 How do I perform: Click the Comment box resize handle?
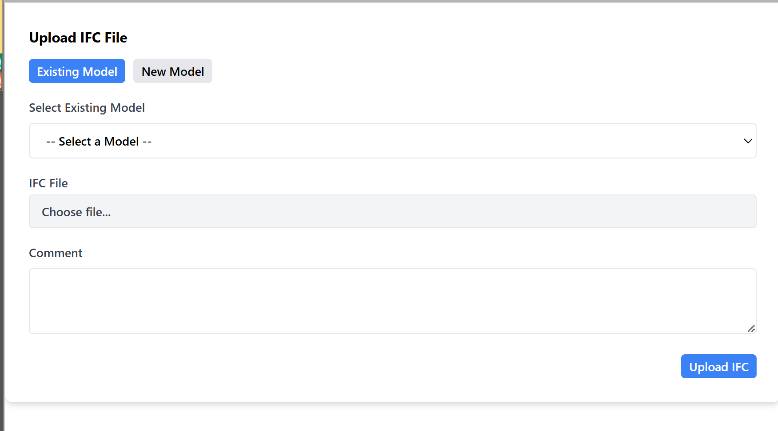coord(751,328)
